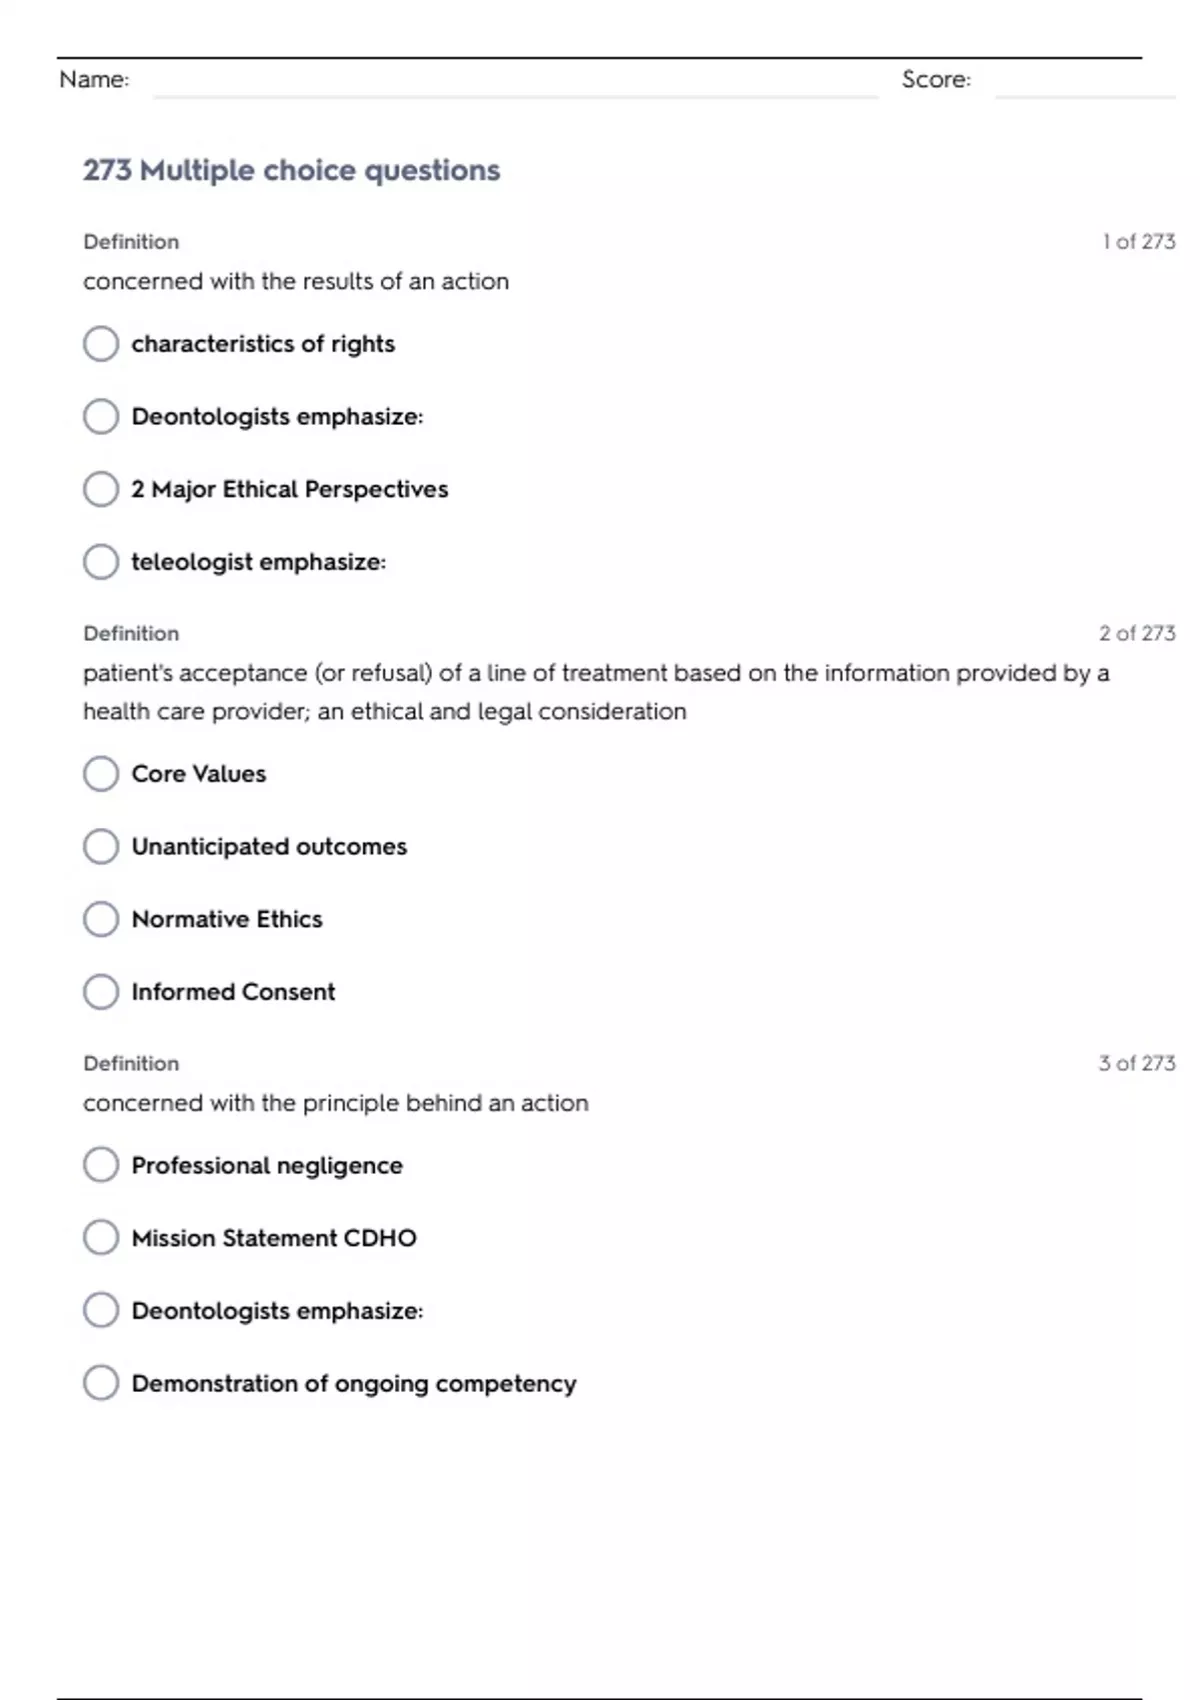Select 'Mission Statement CDHO' radio button
This screenshot has width=1200, height=1700.
point(101,1238)
